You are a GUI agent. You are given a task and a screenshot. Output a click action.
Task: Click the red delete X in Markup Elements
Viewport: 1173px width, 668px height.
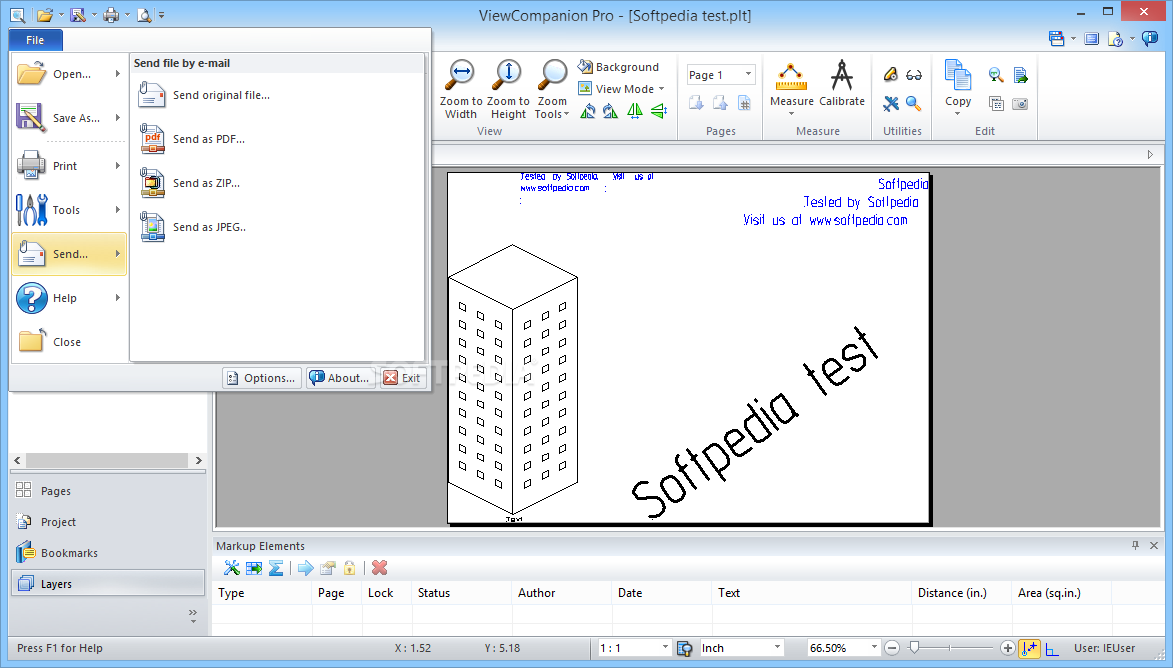[379, 568]
